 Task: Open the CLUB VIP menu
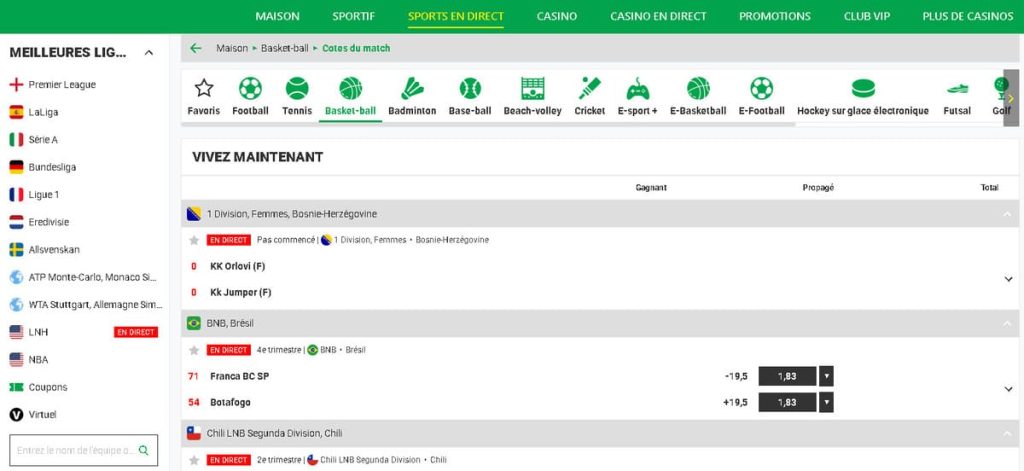867,16
